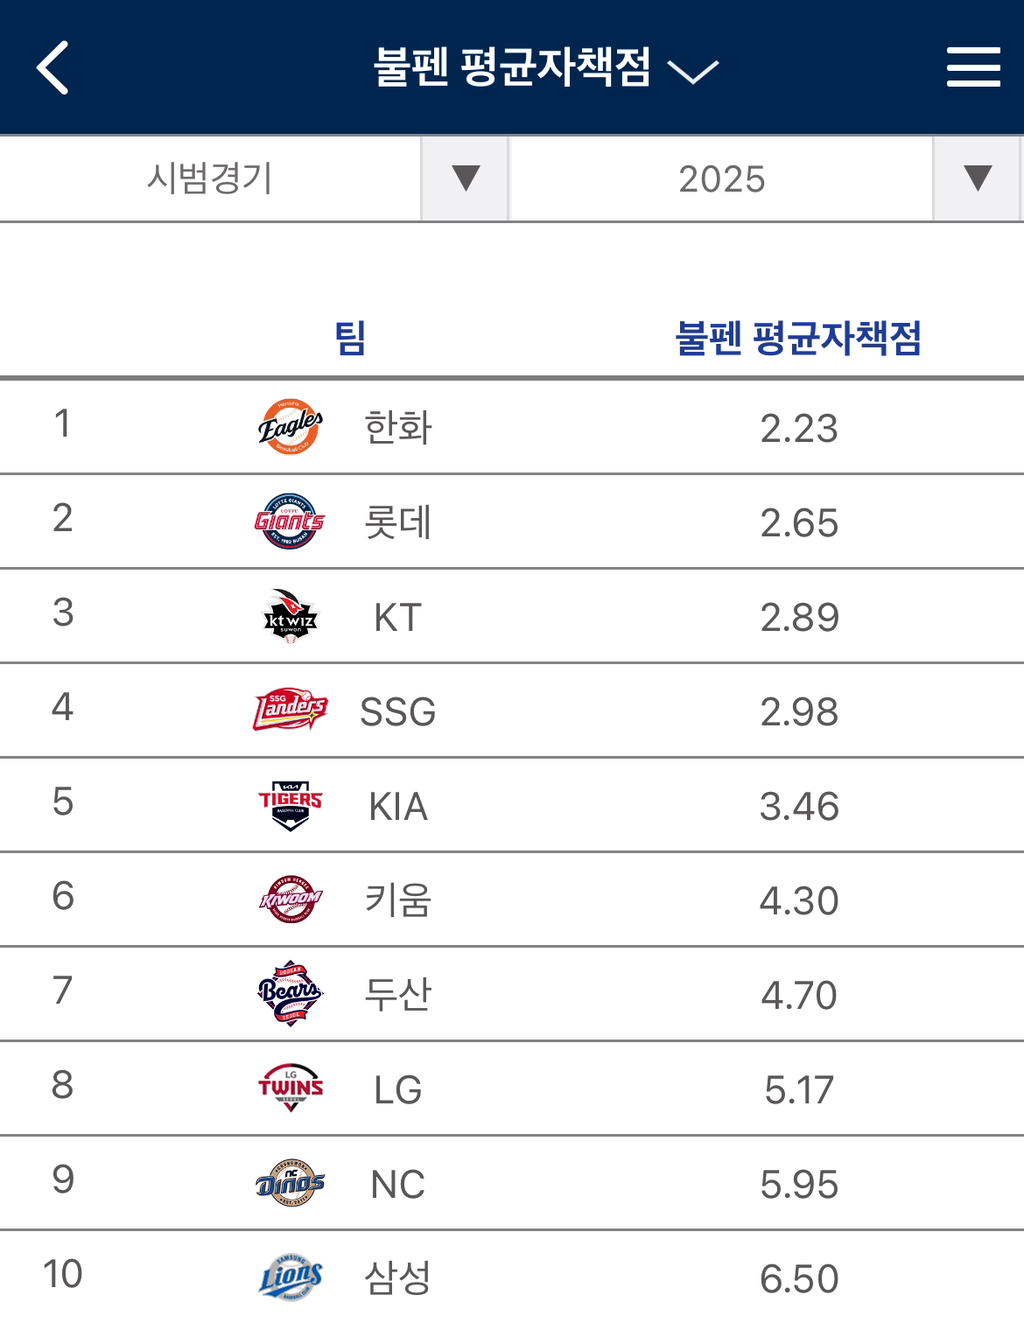Image resolution: width=1024 pixels, height=1323 pixels.
Task: Sort by the 팀 column header
Action: point(350,337)
